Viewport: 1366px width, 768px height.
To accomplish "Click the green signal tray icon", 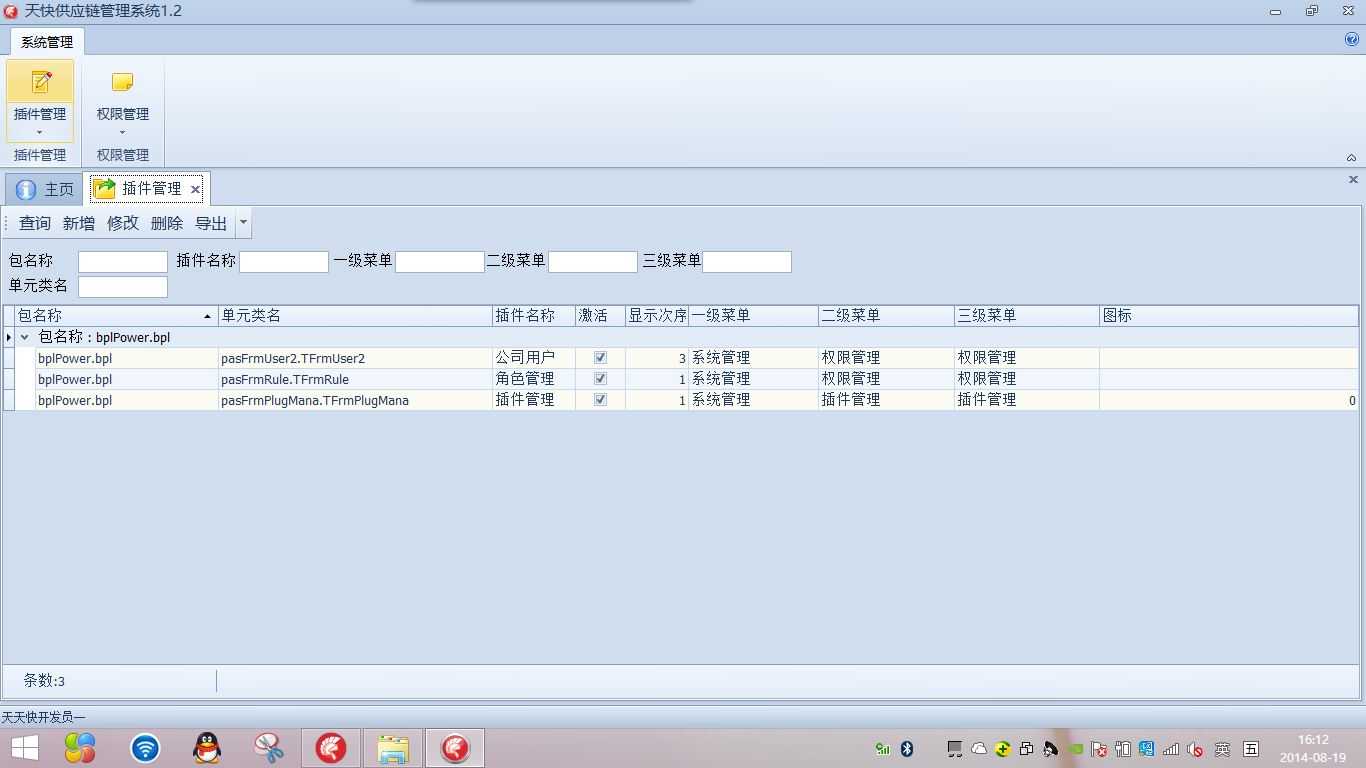I will click(882, 748).
